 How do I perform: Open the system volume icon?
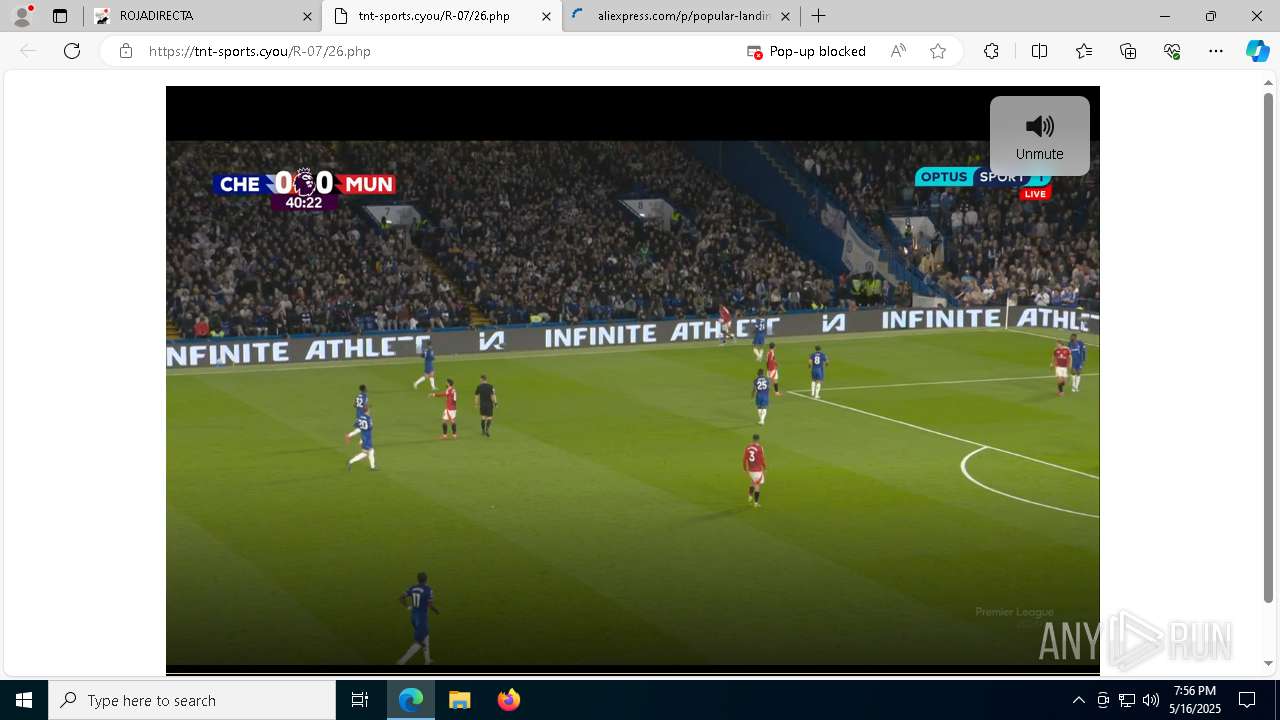click(1151, 700)
